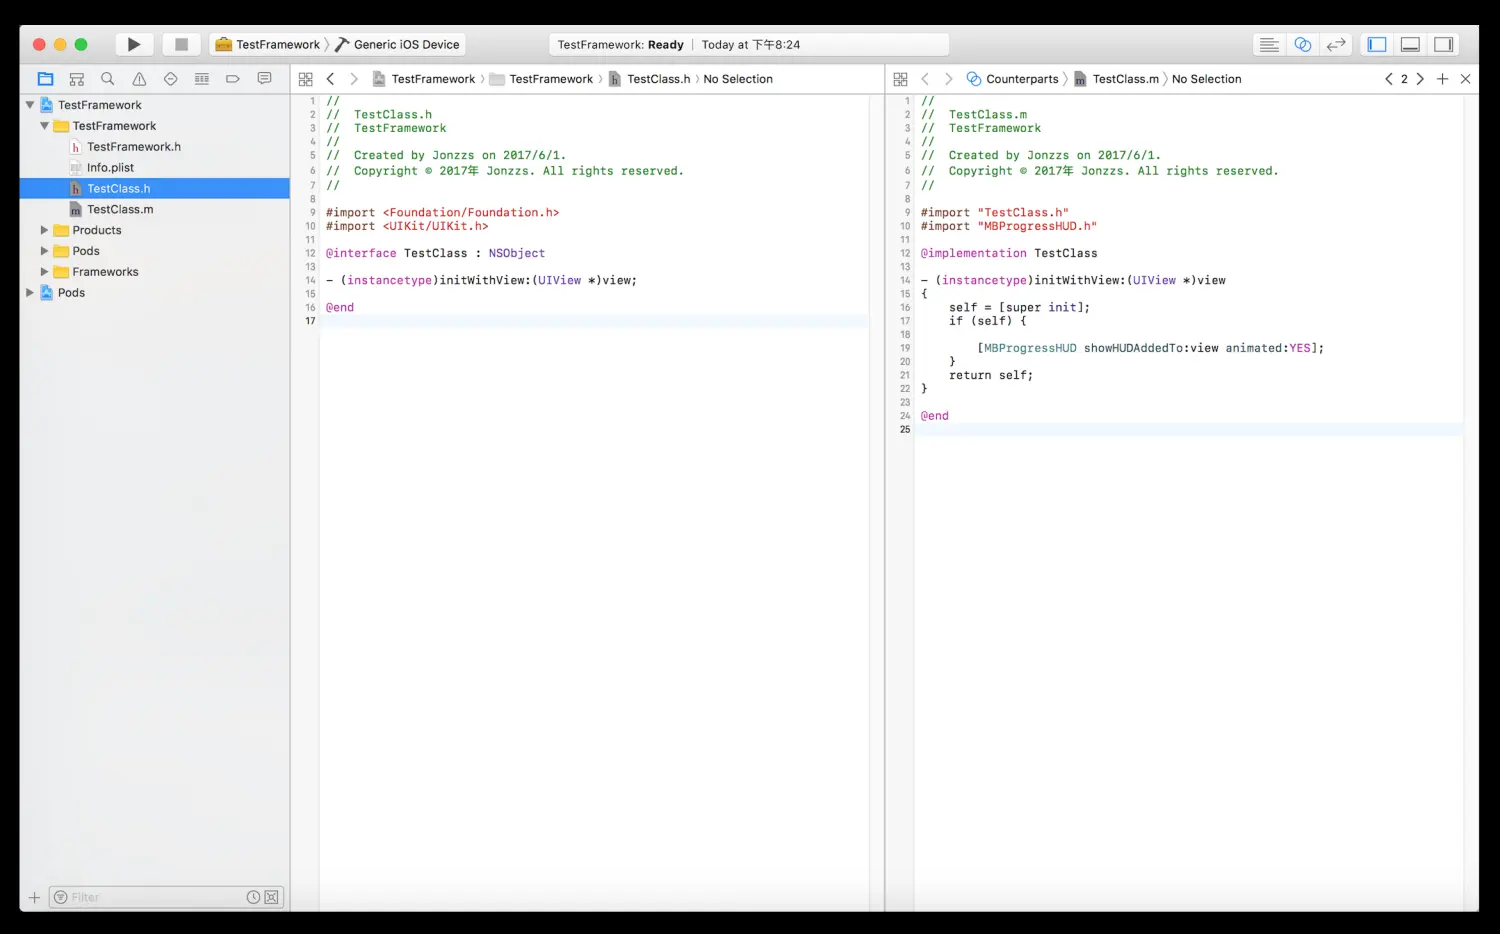The image size is (1500, 934).
Task: Expand the Products folder
Action: (44, 230)
